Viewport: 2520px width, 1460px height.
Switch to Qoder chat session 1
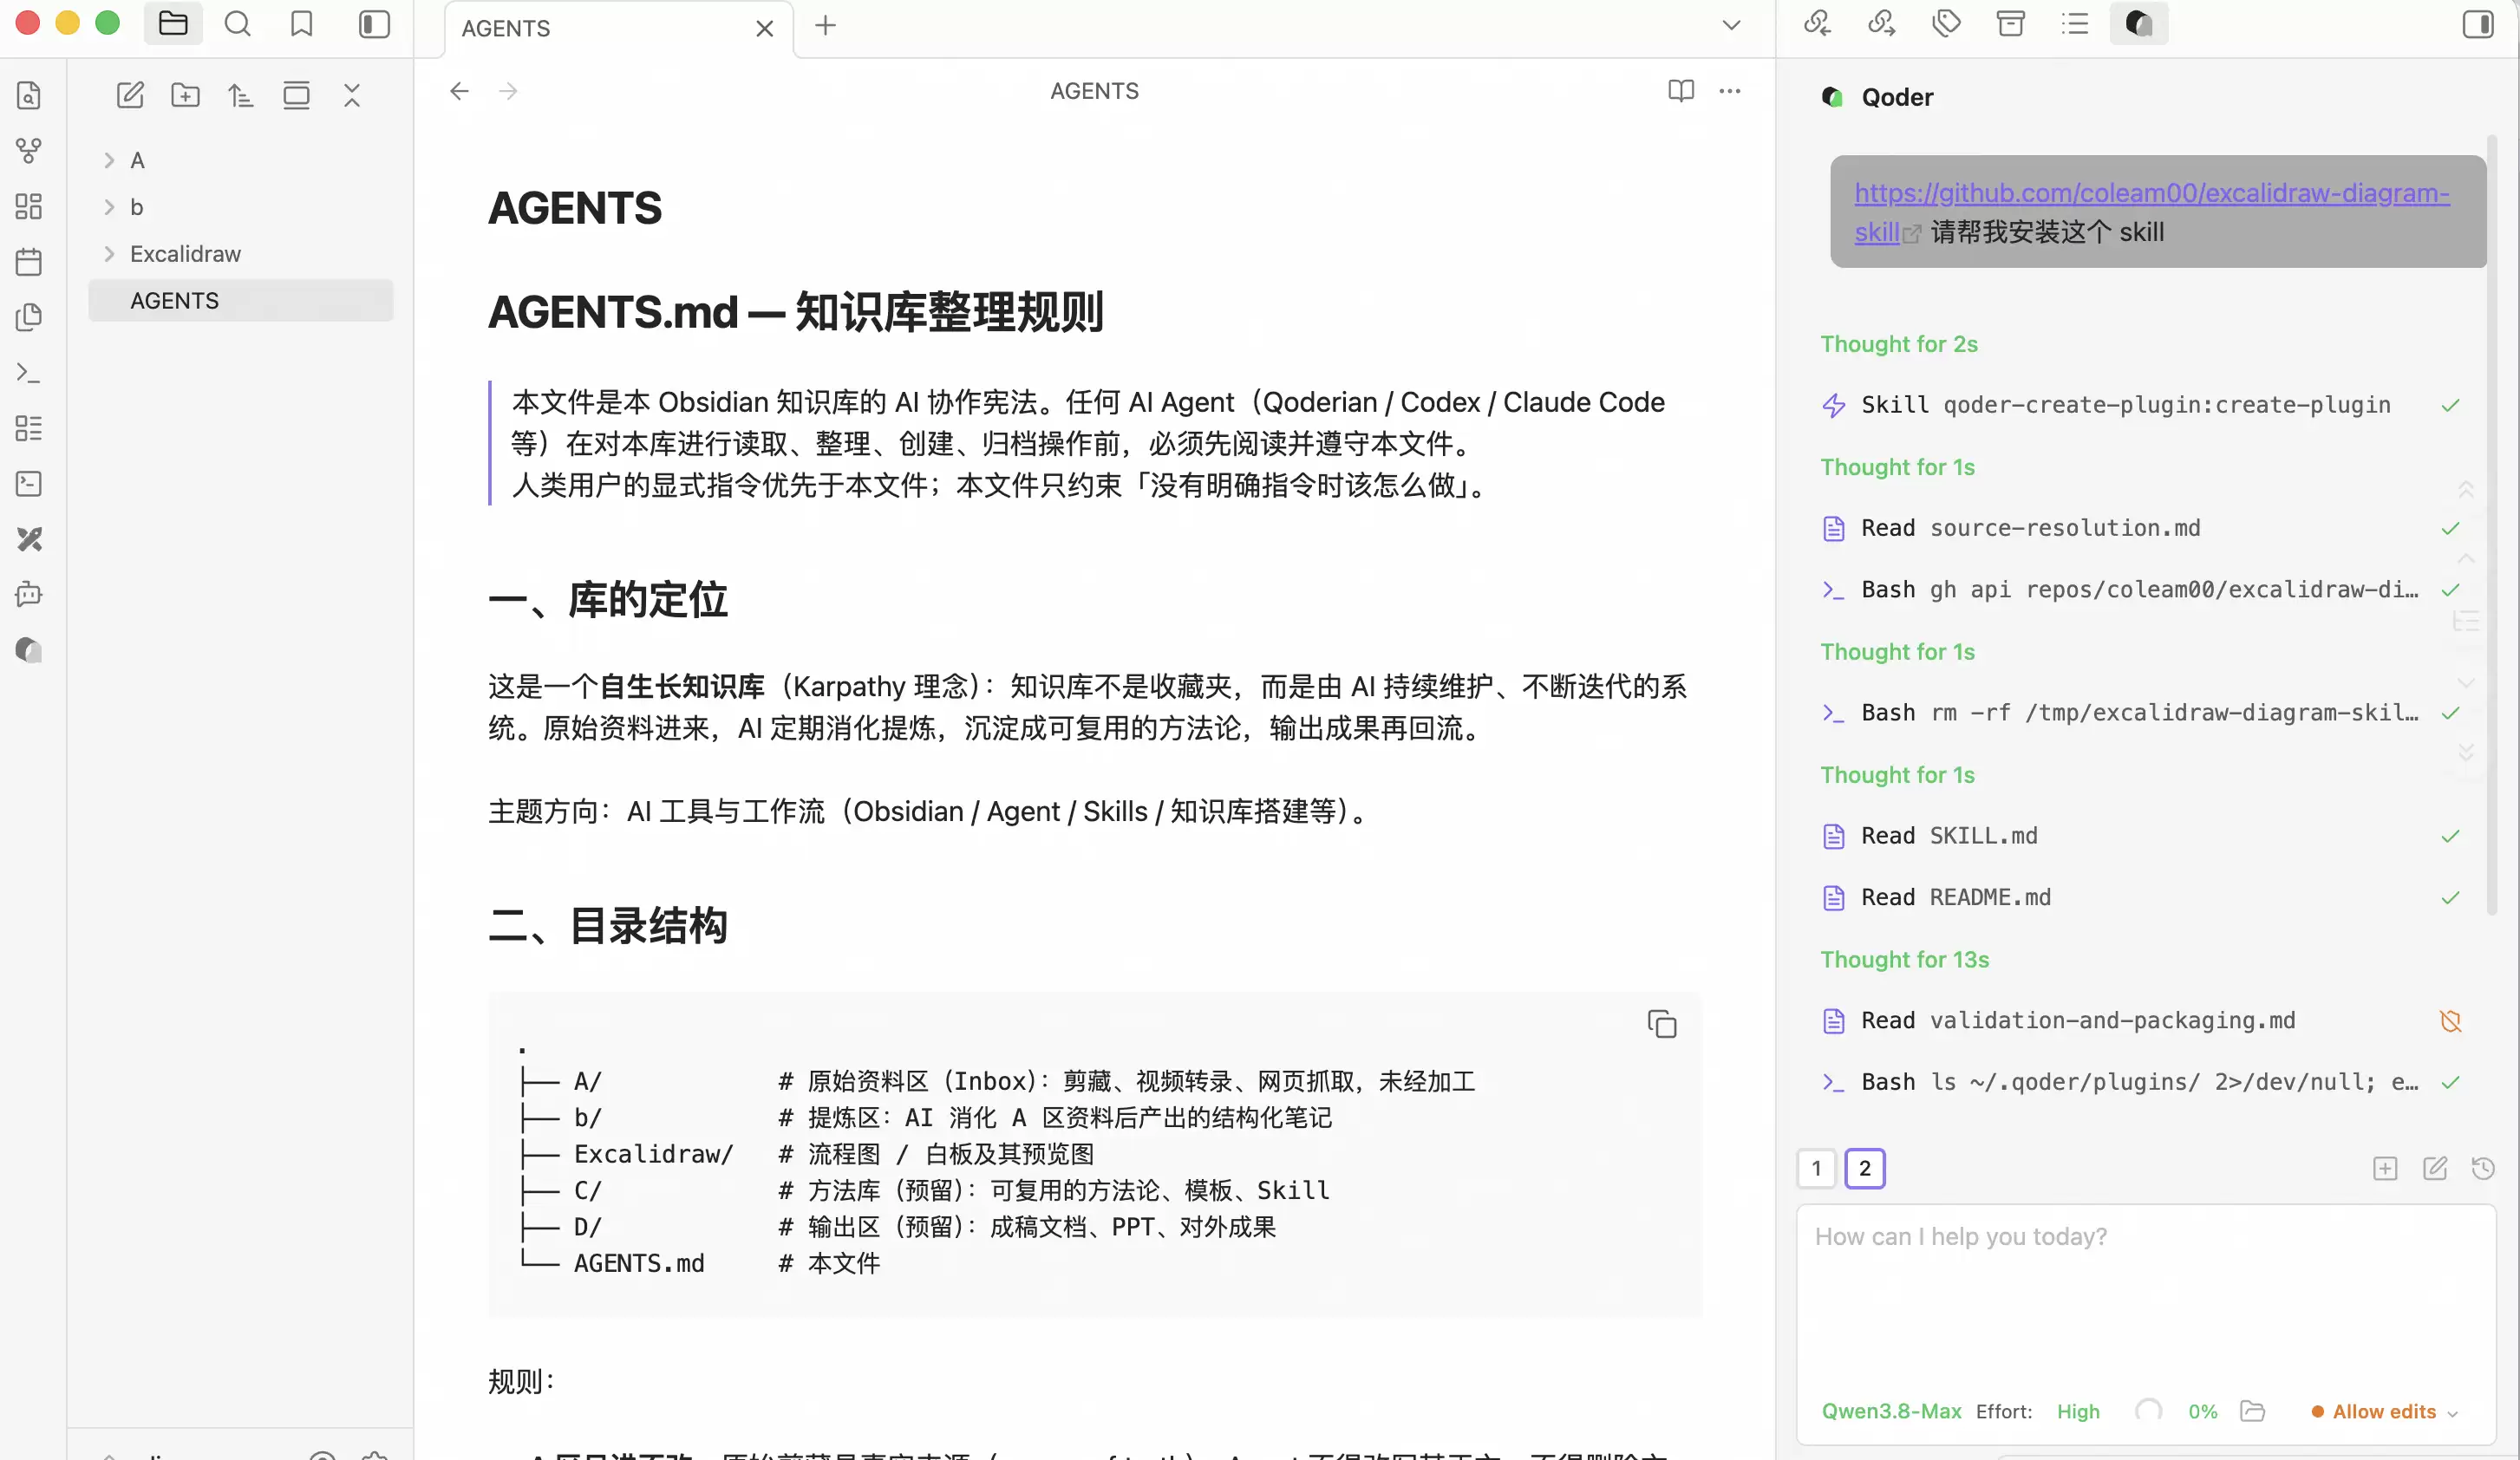pyautogui.click(x=1816, y=1168)
